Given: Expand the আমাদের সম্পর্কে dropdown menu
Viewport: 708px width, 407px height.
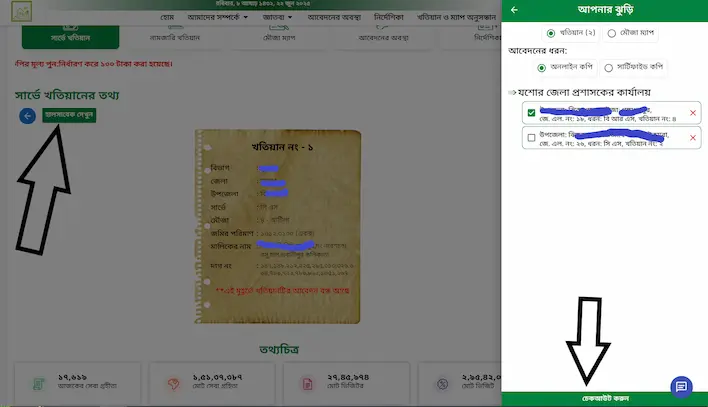Looking at the screenshot, I should pyautogui.click(x=218, y=17).
